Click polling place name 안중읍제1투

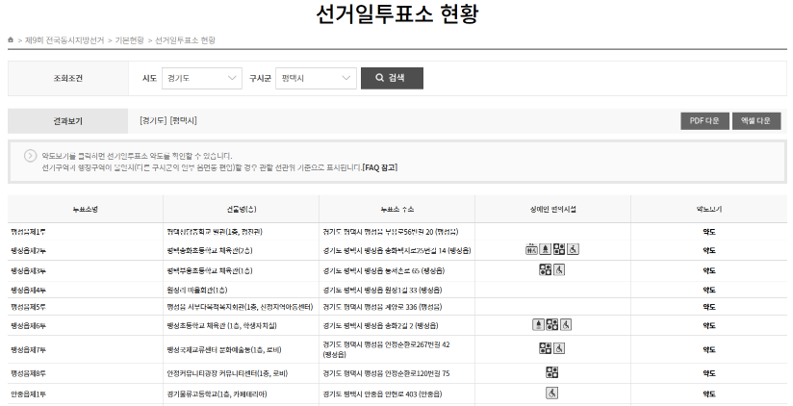[28, 394]
